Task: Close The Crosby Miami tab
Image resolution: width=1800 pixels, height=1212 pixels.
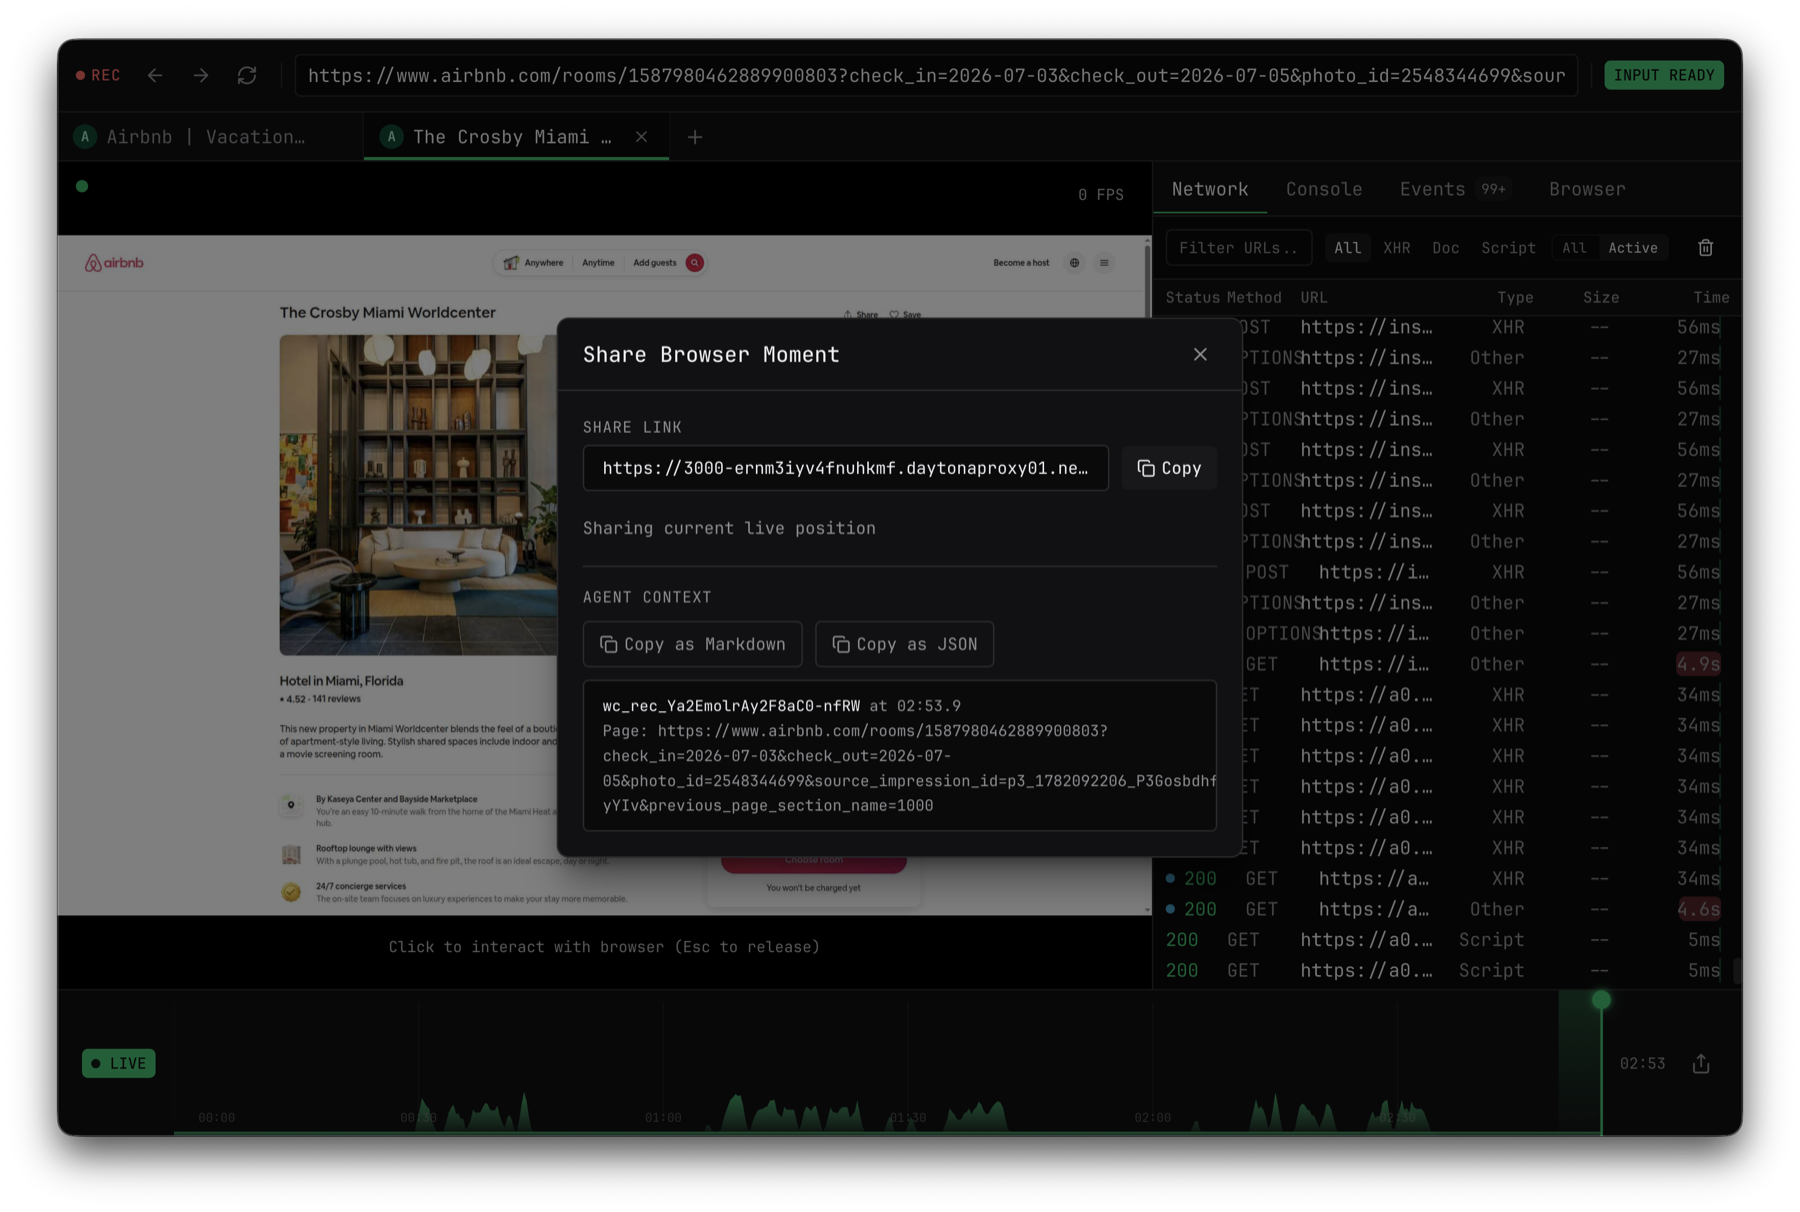Action: pos(642,137)
